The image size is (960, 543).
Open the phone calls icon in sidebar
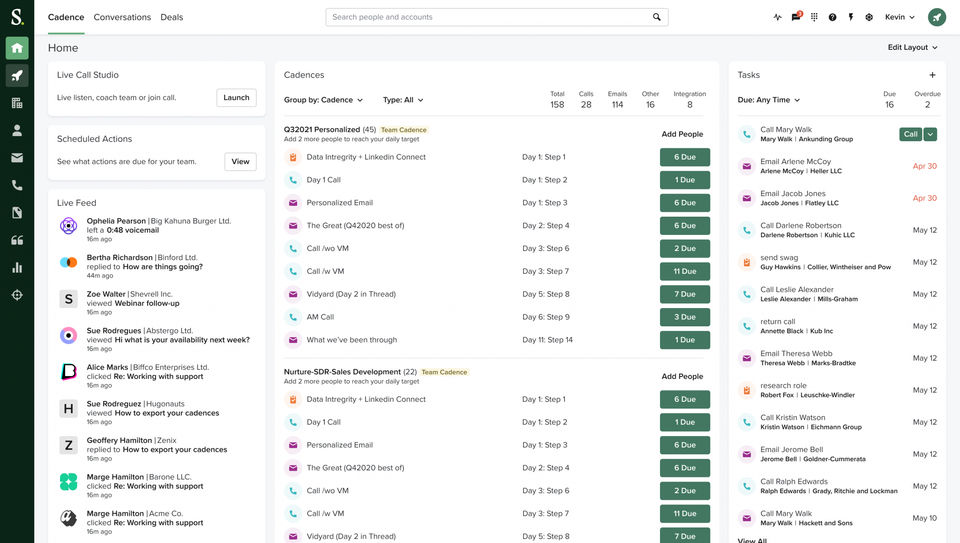(x=17, y=185)
